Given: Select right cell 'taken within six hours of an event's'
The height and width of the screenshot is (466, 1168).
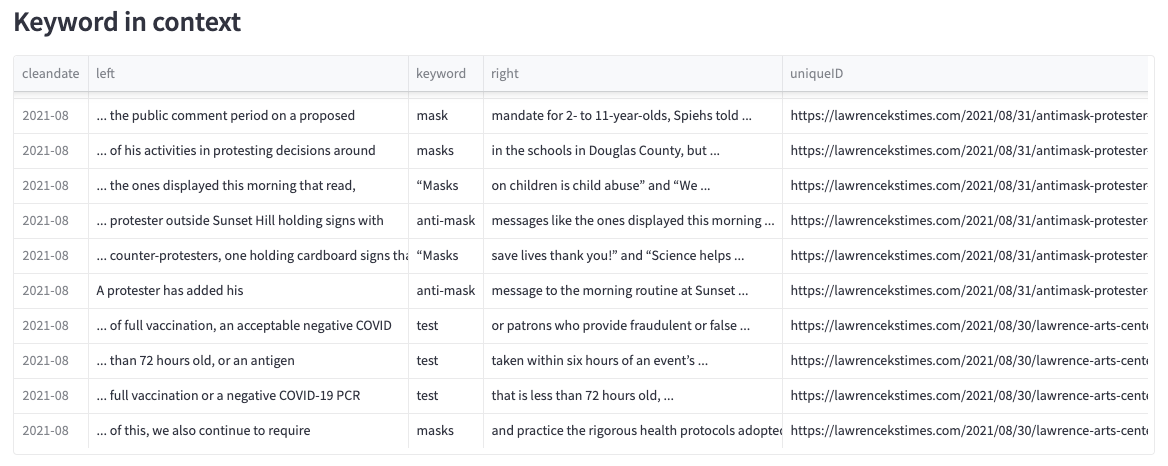Looking at the screenshot, I should [632, 360].
